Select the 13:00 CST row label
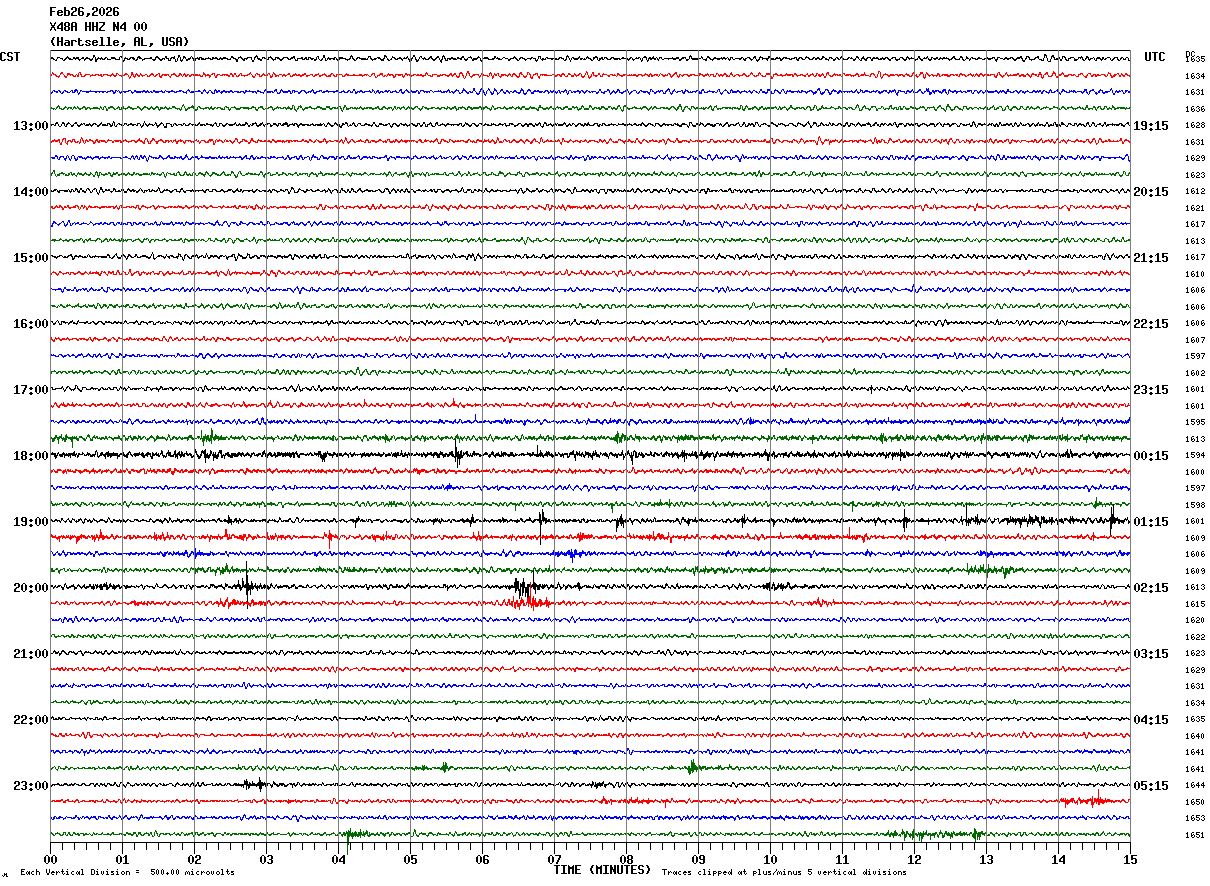Viewport: 1210px width, 886px height. [x=30, y=126]
